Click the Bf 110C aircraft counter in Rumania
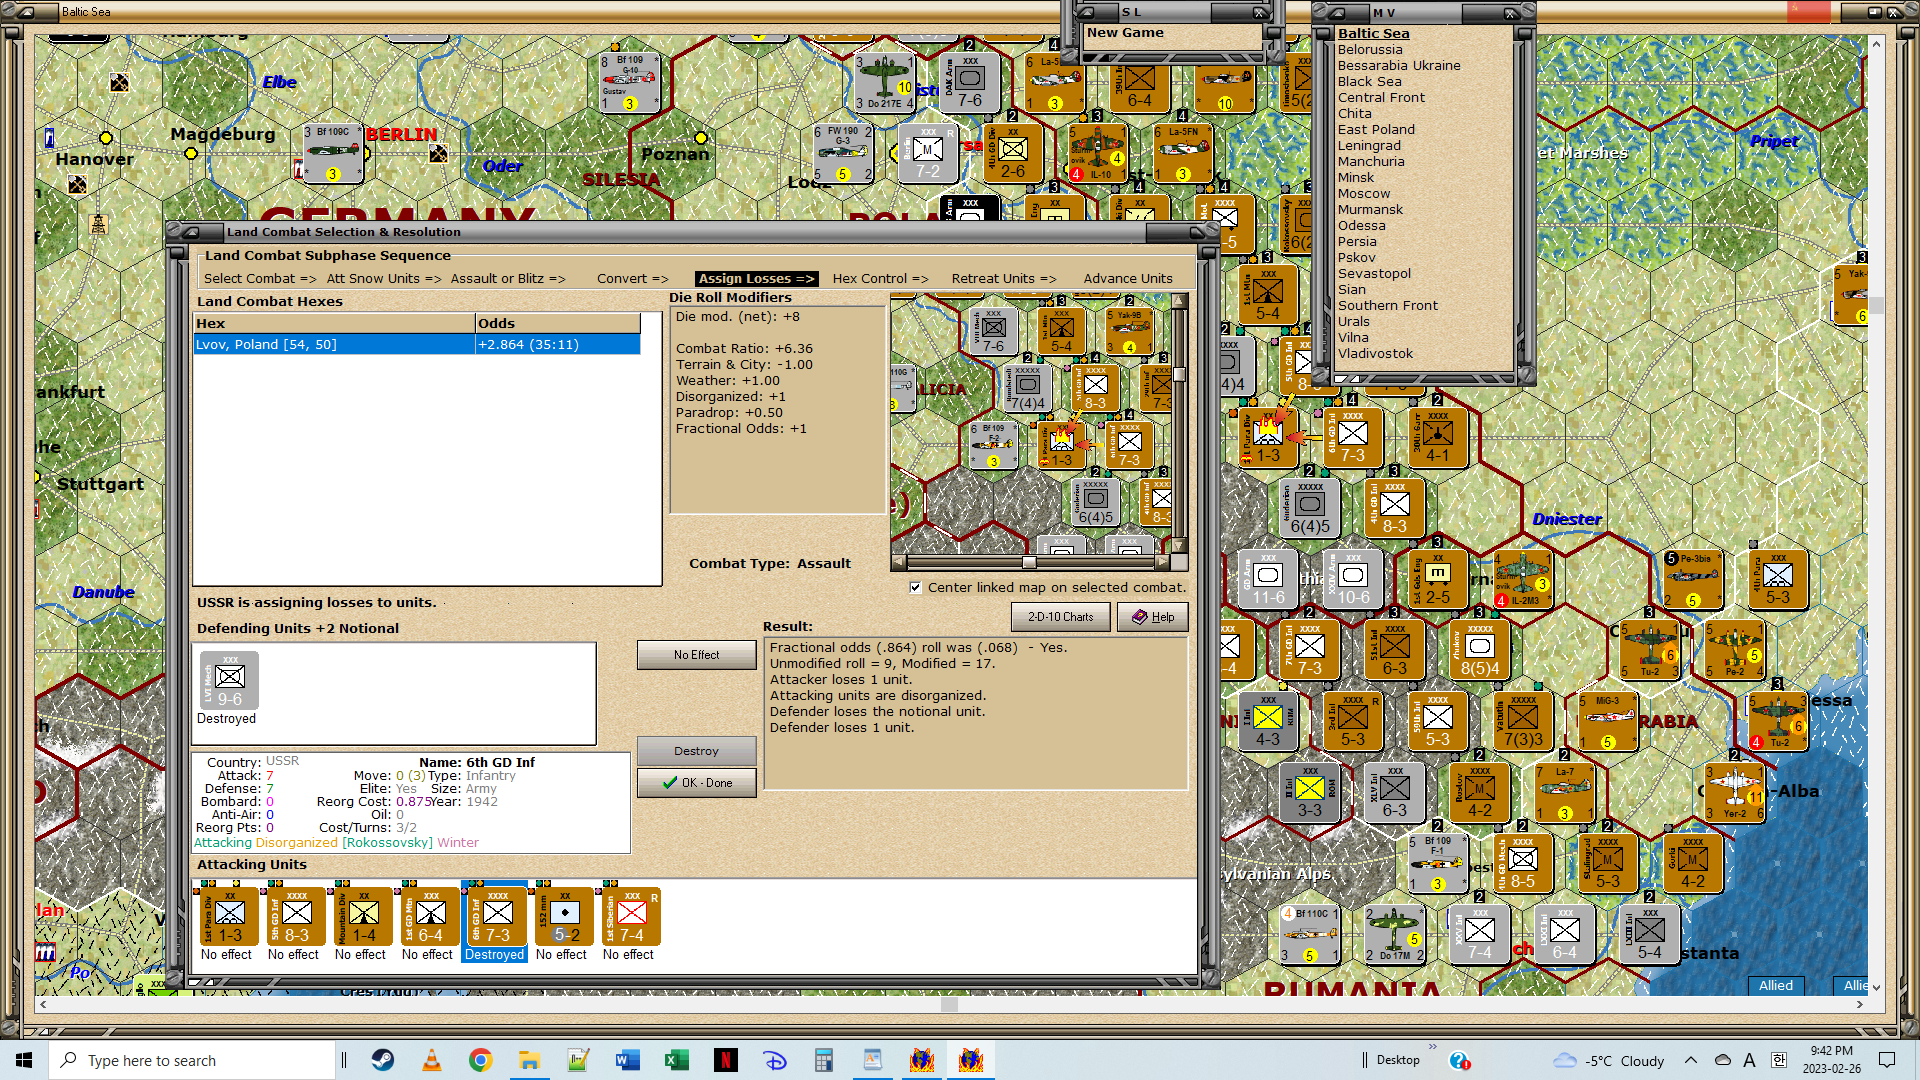The image size is (1920, 1080). click(1309, 934)
